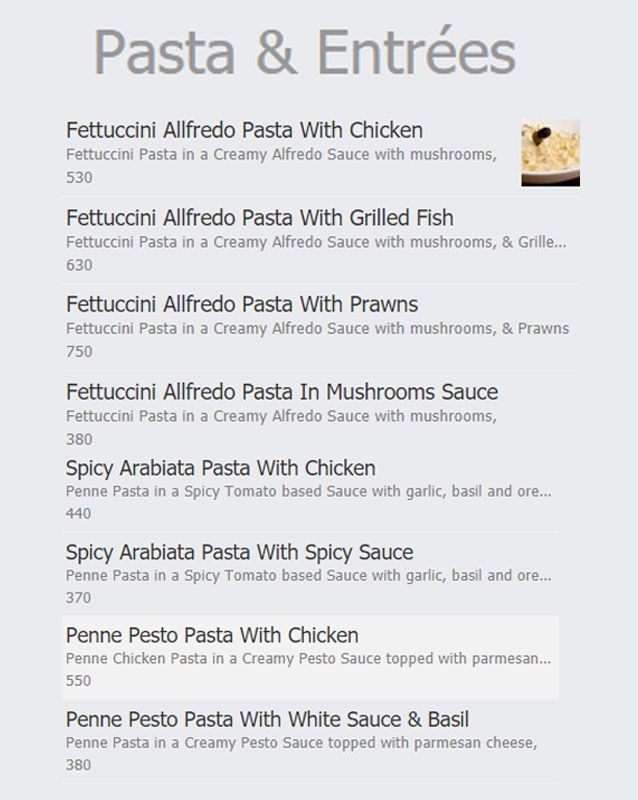Click the 440 price under Arabiata chicken
The width and height of the screenshot is (638, 800).
click(x=79, y=513)
